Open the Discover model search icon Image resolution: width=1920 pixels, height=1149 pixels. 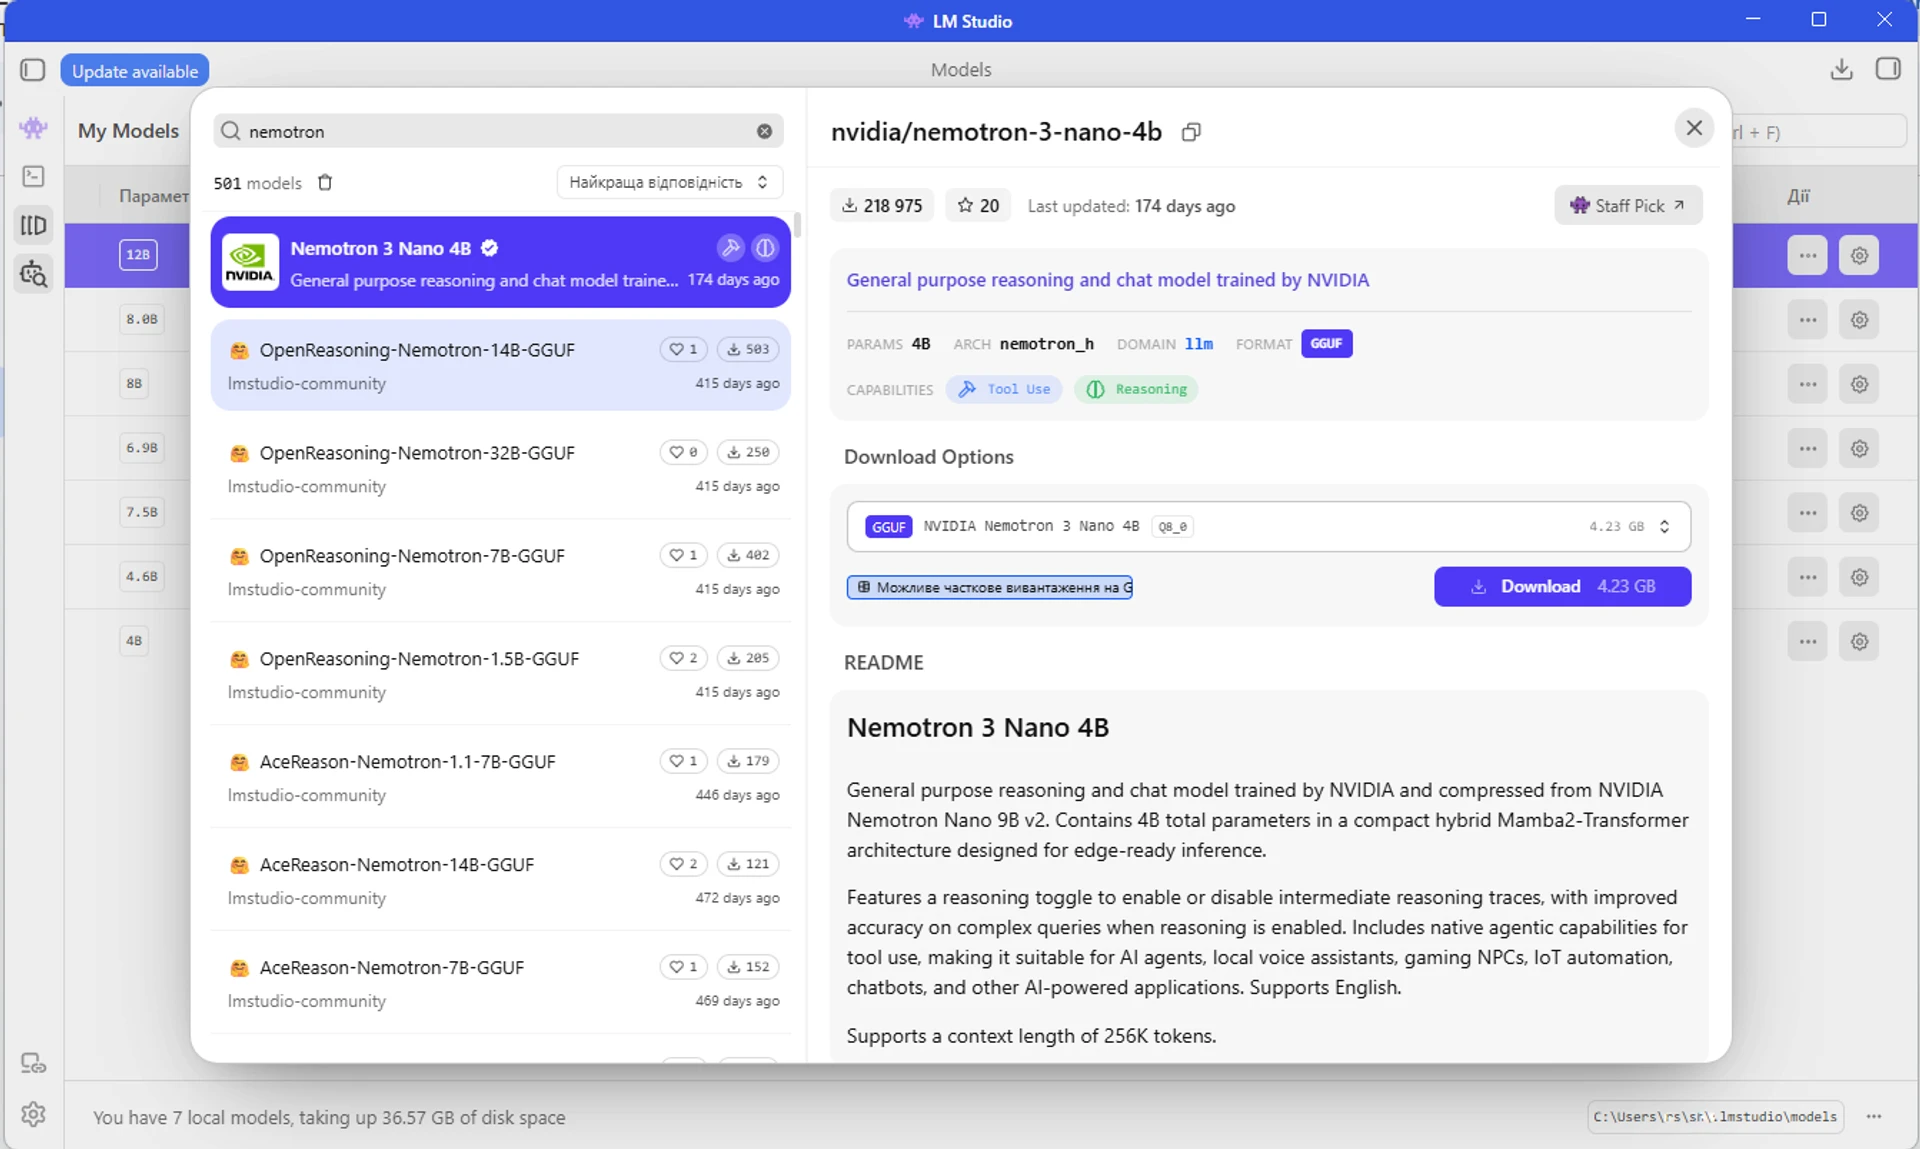[33, 273]
